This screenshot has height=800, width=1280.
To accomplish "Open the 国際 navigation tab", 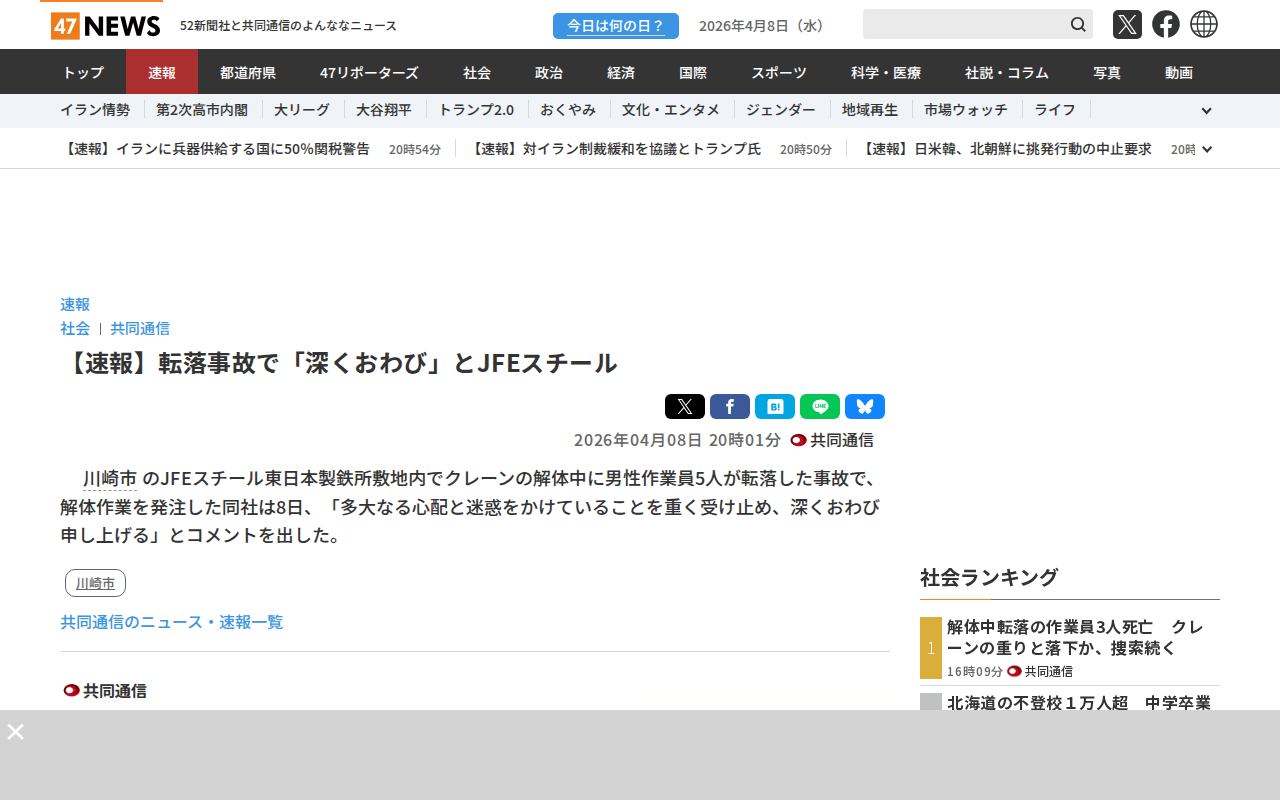I will pyautogui.click(x=693, y=72).
